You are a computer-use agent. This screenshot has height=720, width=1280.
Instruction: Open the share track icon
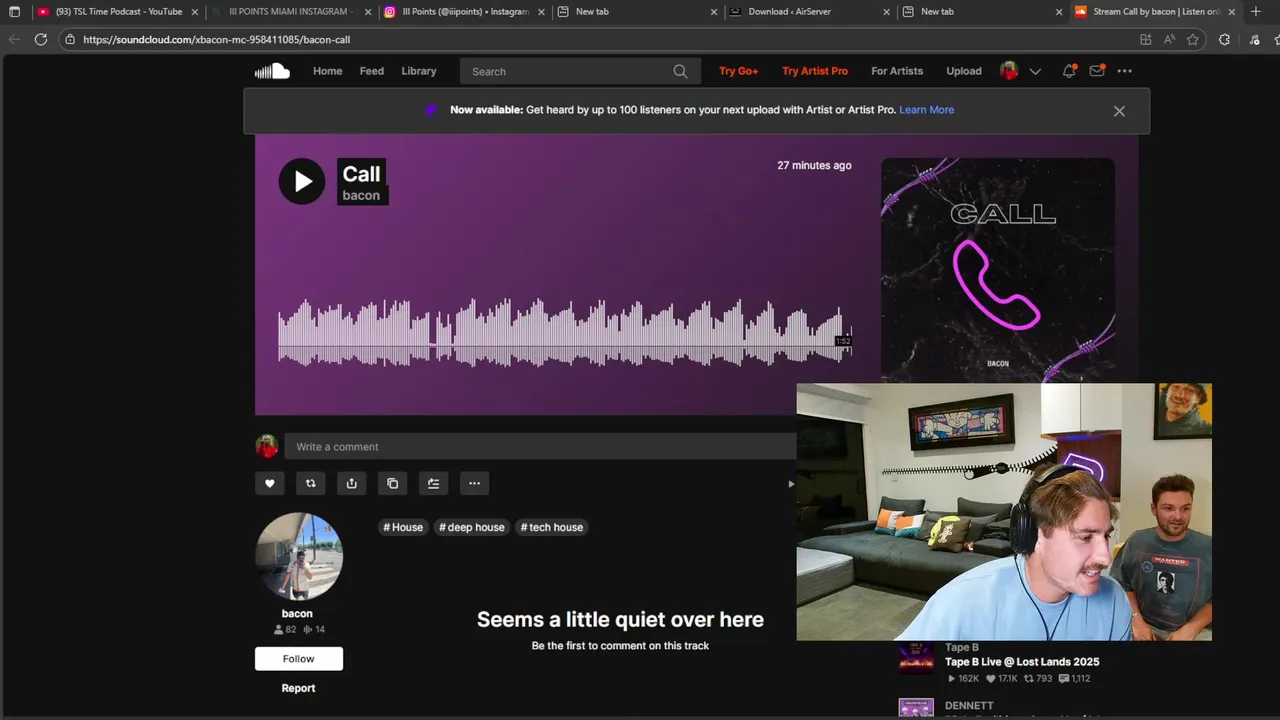point(351,483)
